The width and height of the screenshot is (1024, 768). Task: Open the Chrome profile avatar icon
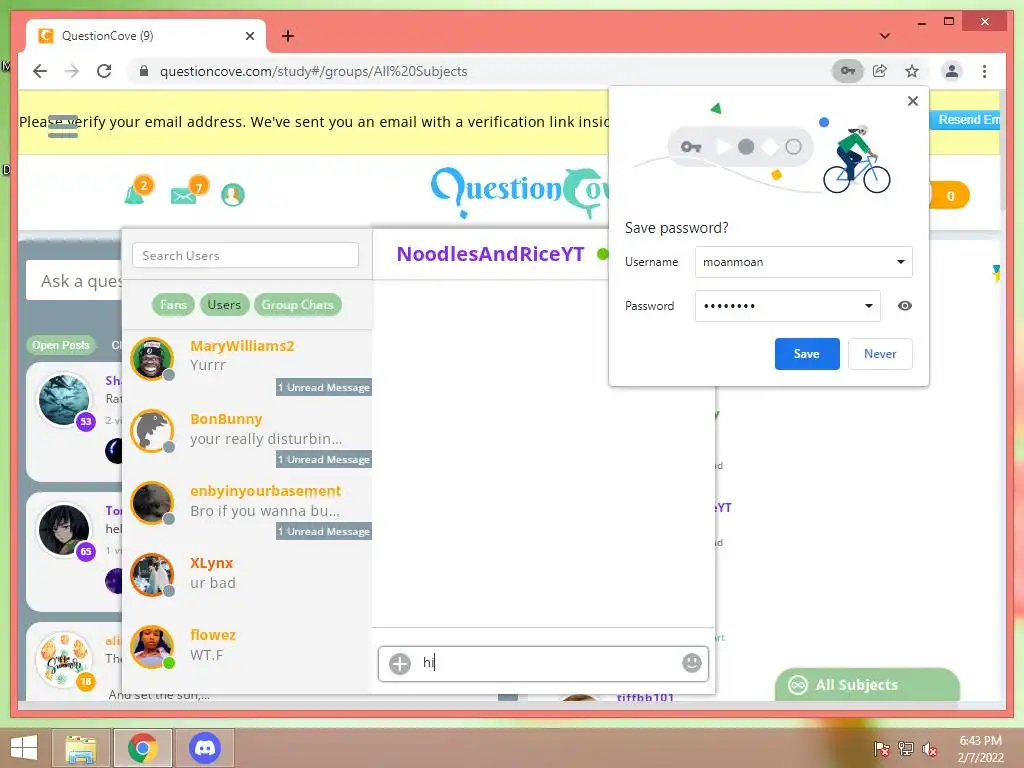pos(952,71)
